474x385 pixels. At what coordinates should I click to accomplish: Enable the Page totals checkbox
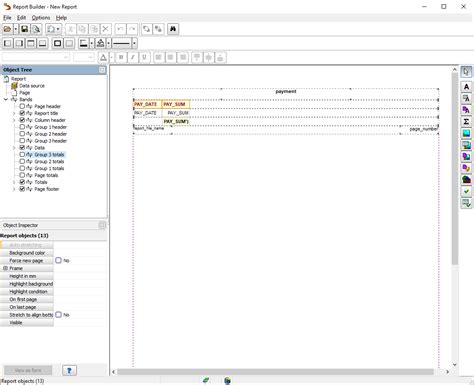[x=22, y=175]
